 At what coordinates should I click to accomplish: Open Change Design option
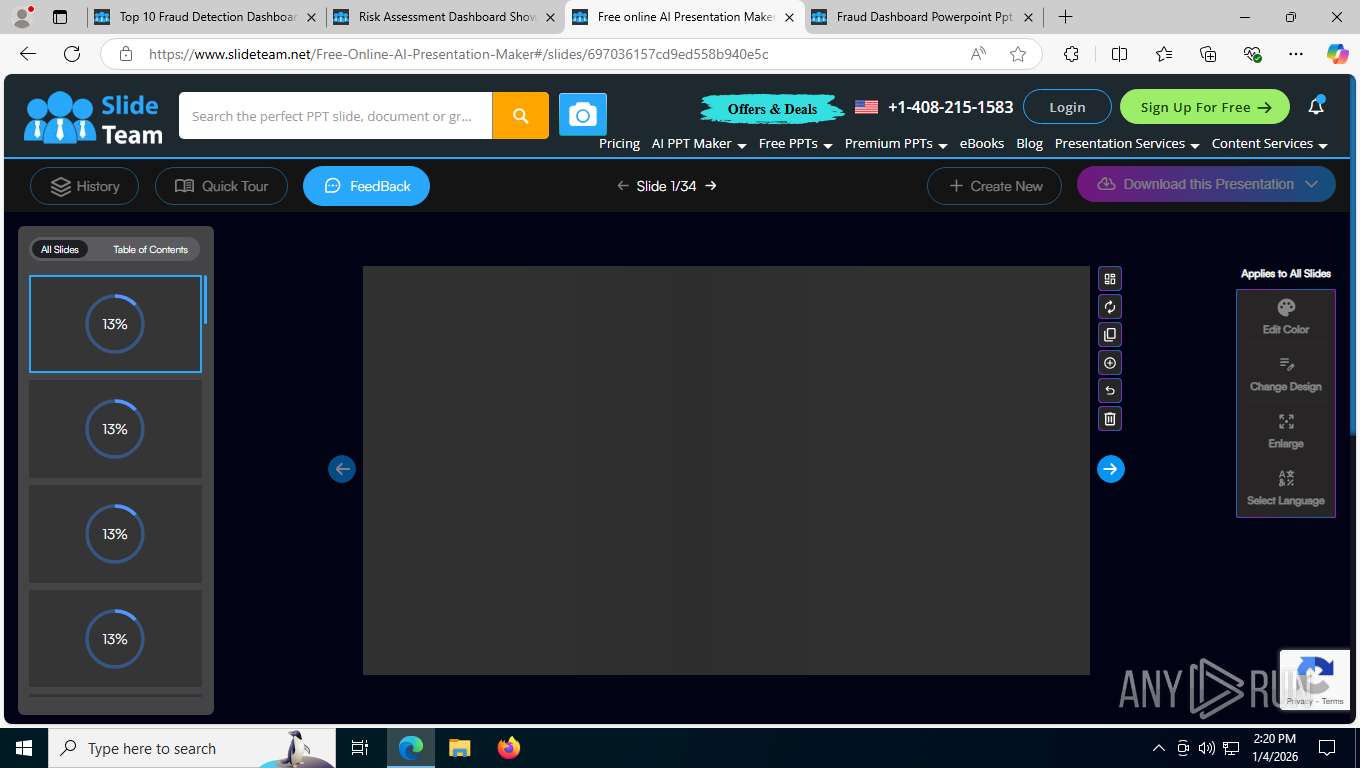pos(1286,374)
